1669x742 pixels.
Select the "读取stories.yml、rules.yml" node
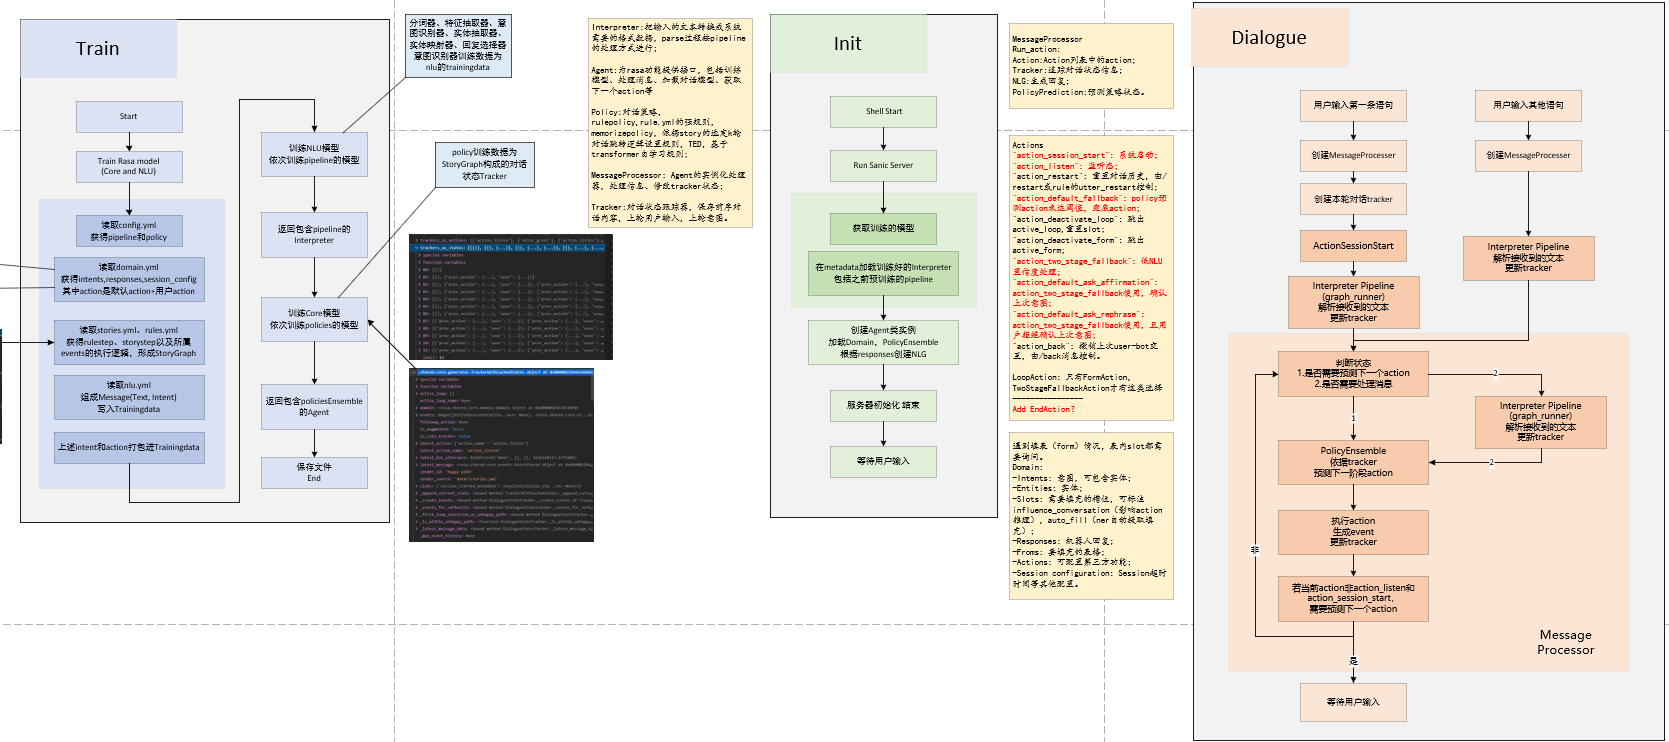[x=129, y=341]
